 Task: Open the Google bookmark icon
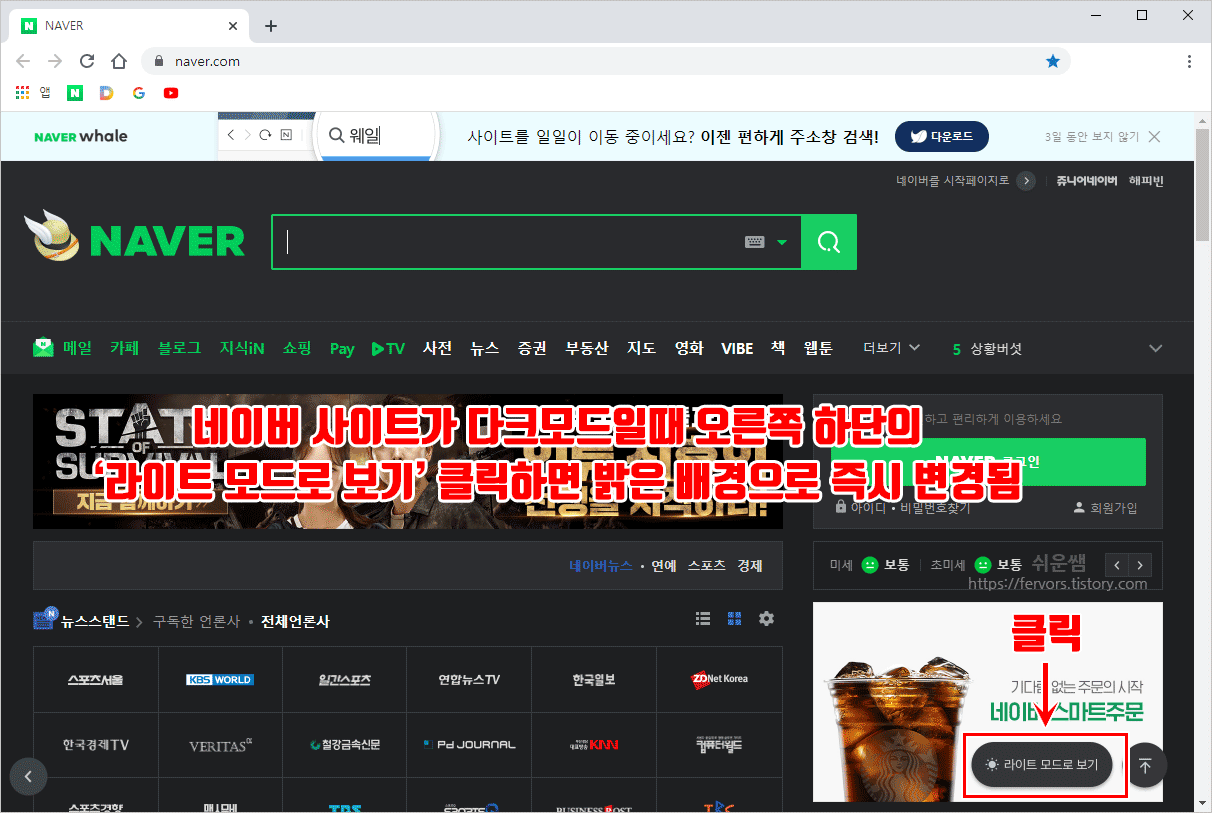click(x=139, y=93)
